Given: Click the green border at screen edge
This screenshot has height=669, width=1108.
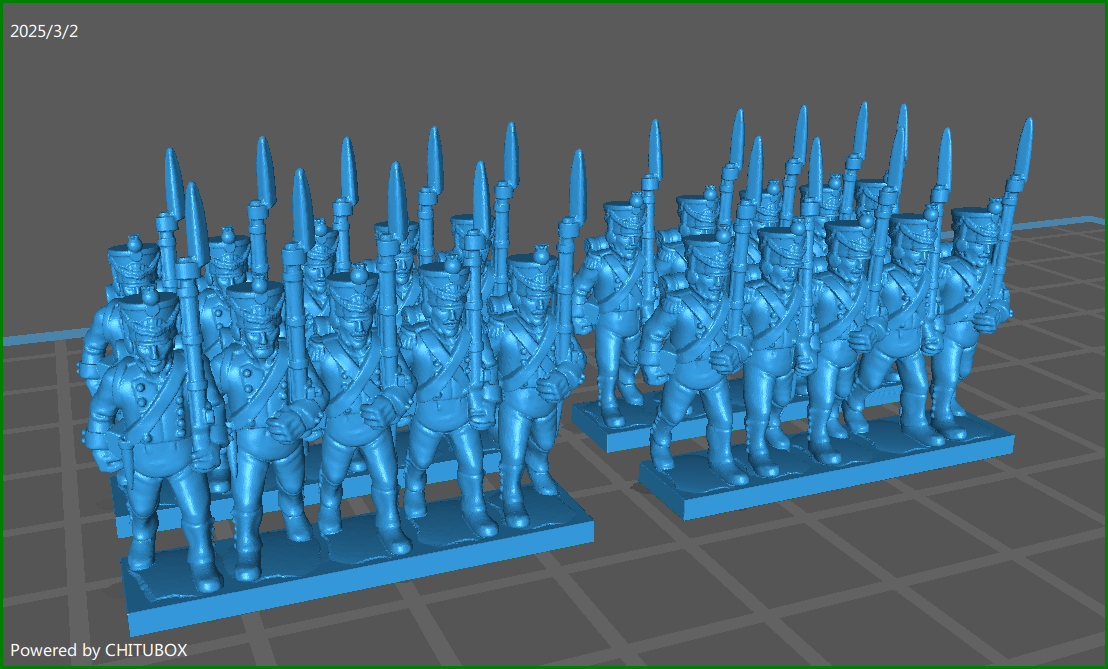Looking at the screenshot, I should tap(554, 3).
